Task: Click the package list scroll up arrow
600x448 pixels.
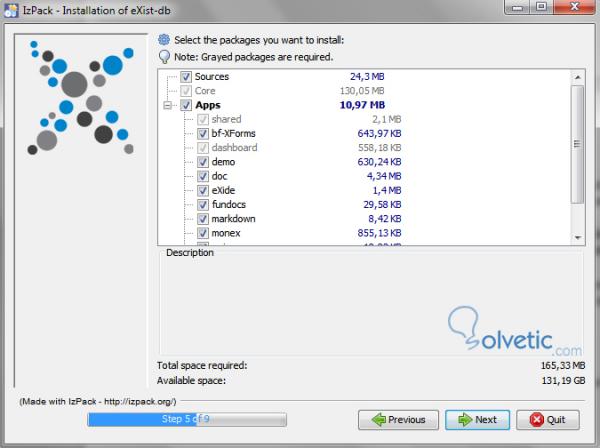Action: (x=577, y=78)
